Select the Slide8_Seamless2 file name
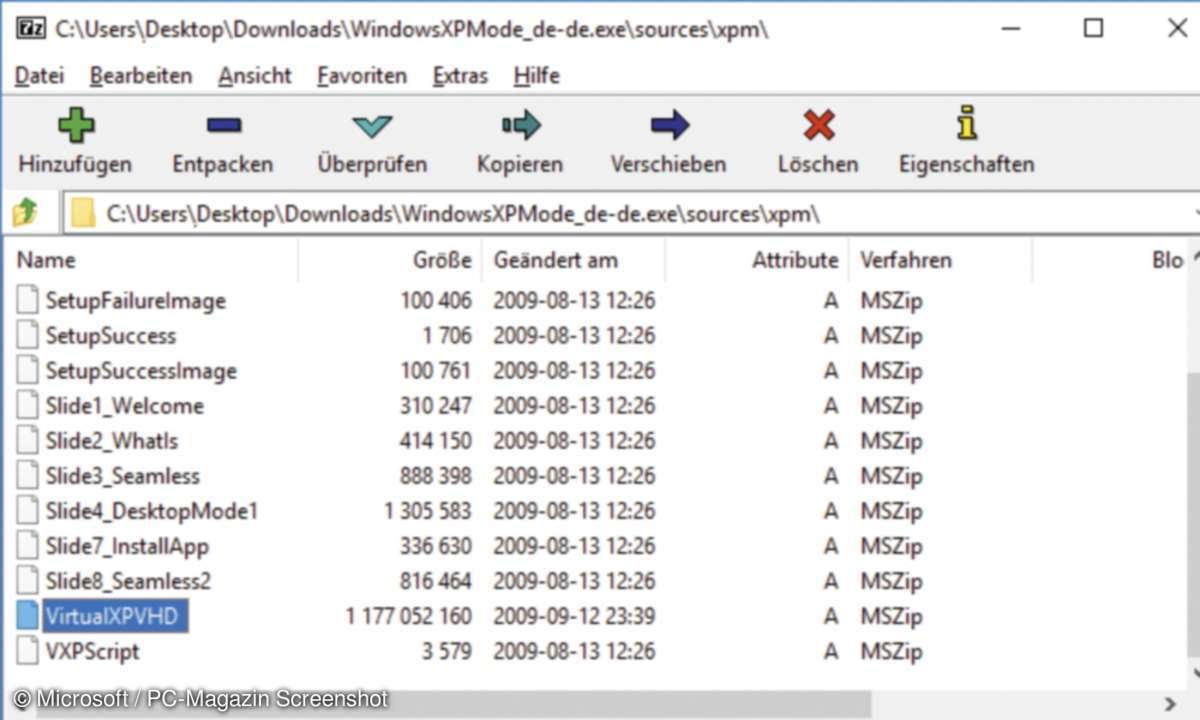This screenshot has height=720, width=1200. [x=128, y=581]
